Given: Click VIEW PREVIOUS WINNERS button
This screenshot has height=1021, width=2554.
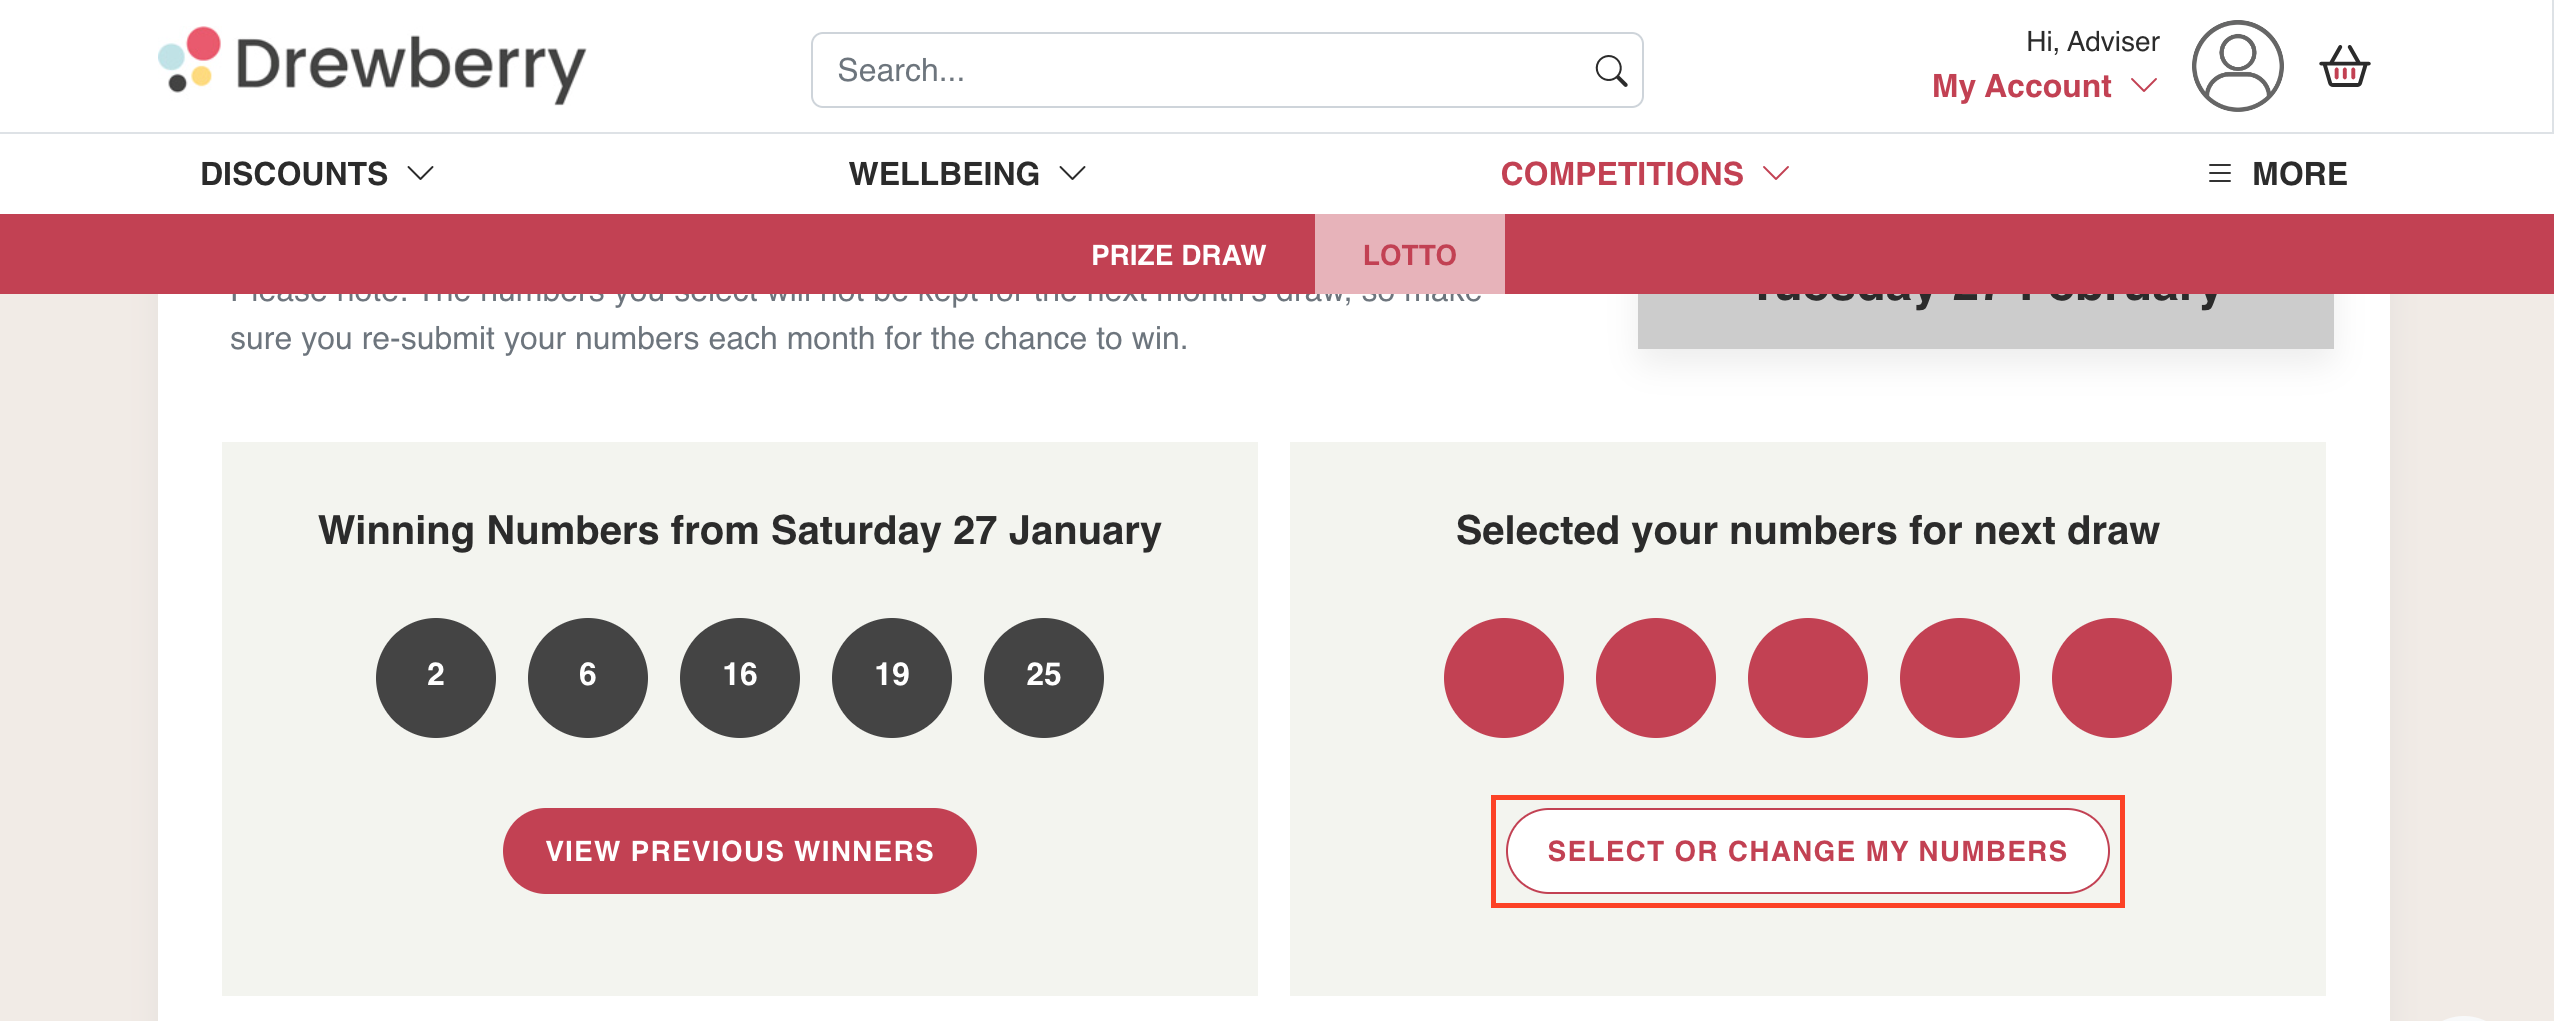Looking at the screenshot, I should click(x=739, y=851).
